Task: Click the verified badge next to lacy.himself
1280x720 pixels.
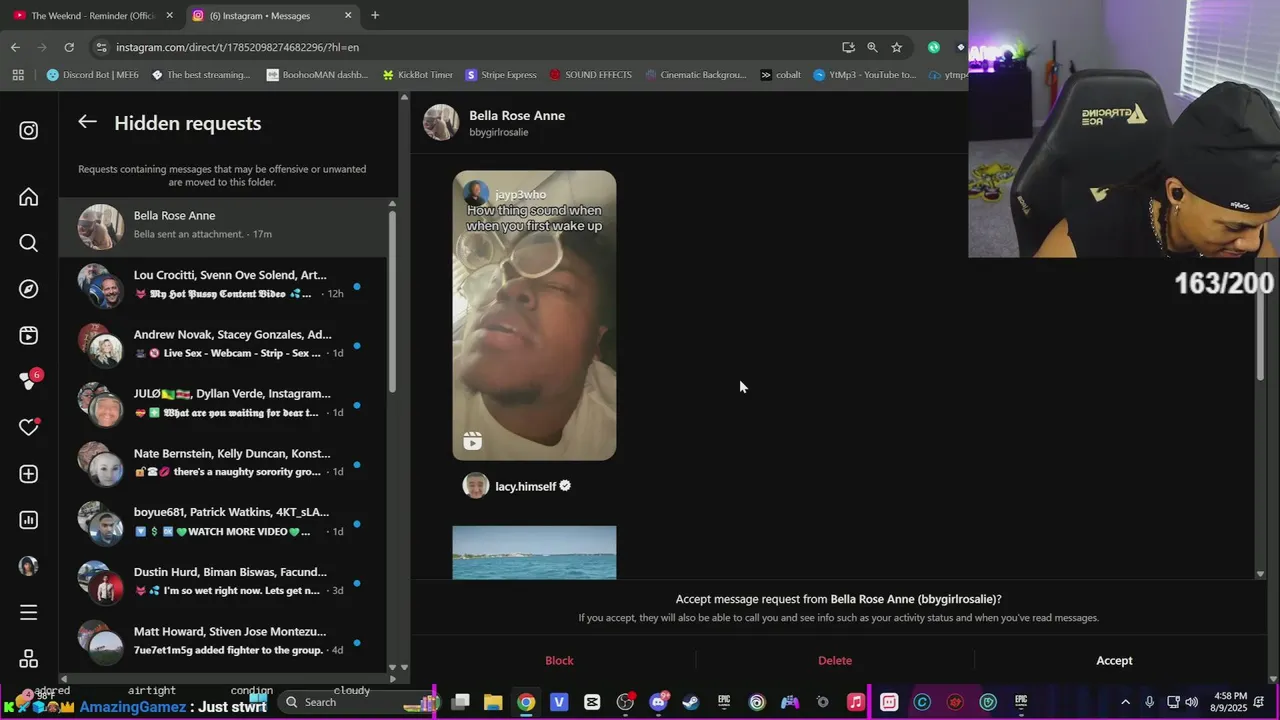Action: 565,486
